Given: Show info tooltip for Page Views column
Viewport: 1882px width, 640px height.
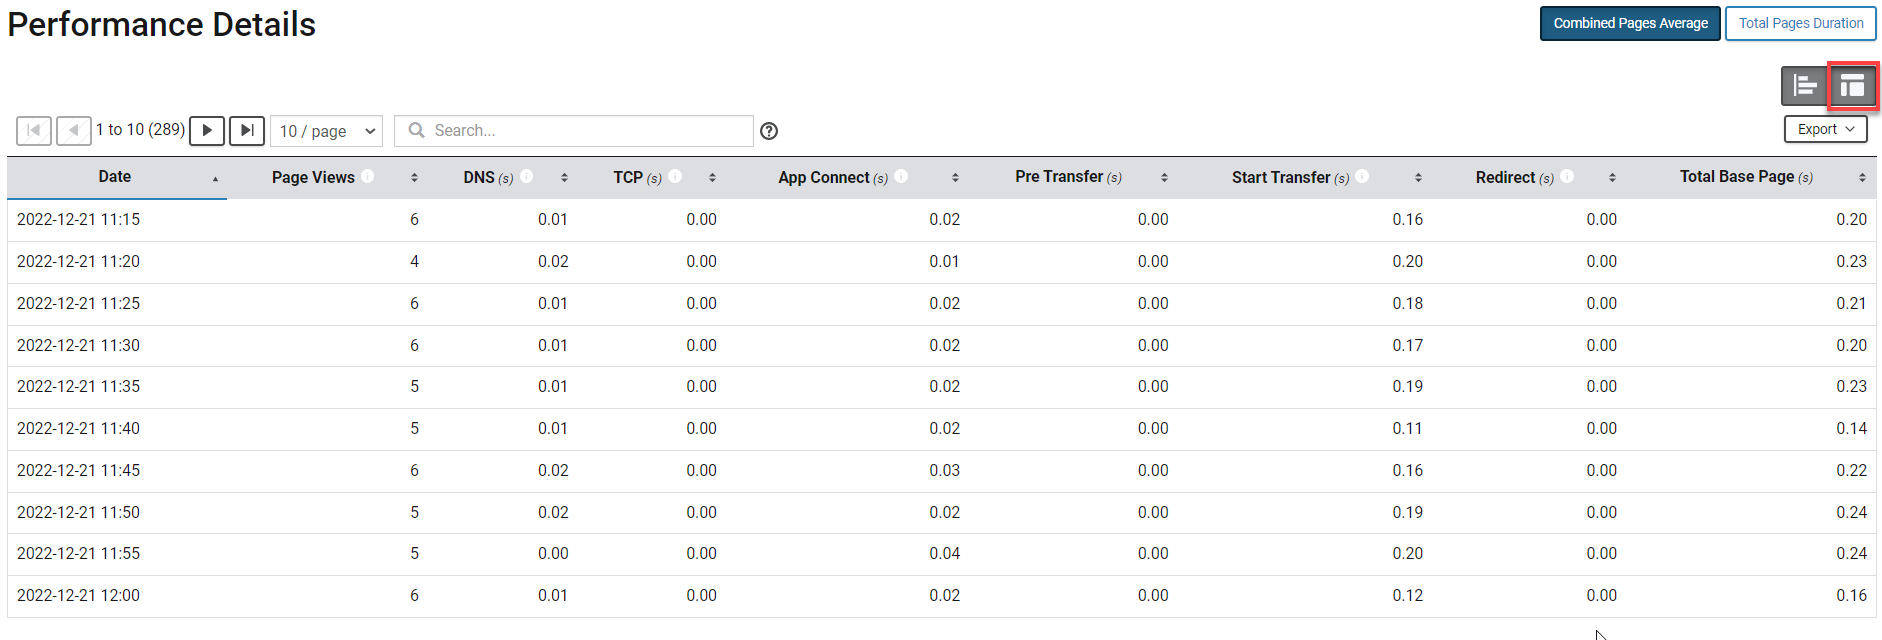Looking at the screenshot, I should pos(368,176).
